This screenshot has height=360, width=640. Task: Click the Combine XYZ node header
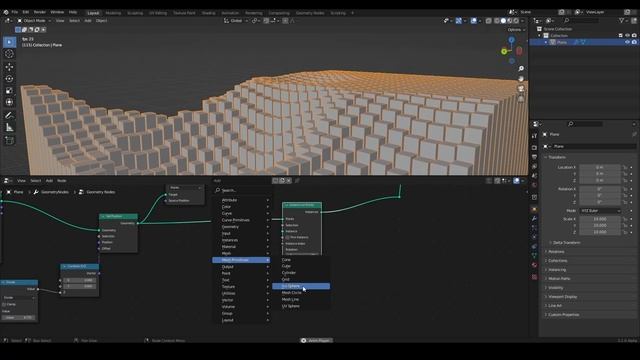pyautogui.click(x=80, y=266)
